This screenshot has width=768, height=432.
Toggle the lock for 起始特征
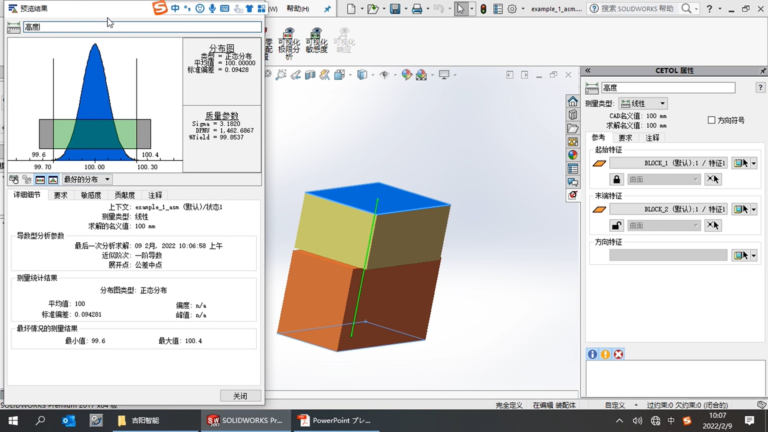[616, 179]
